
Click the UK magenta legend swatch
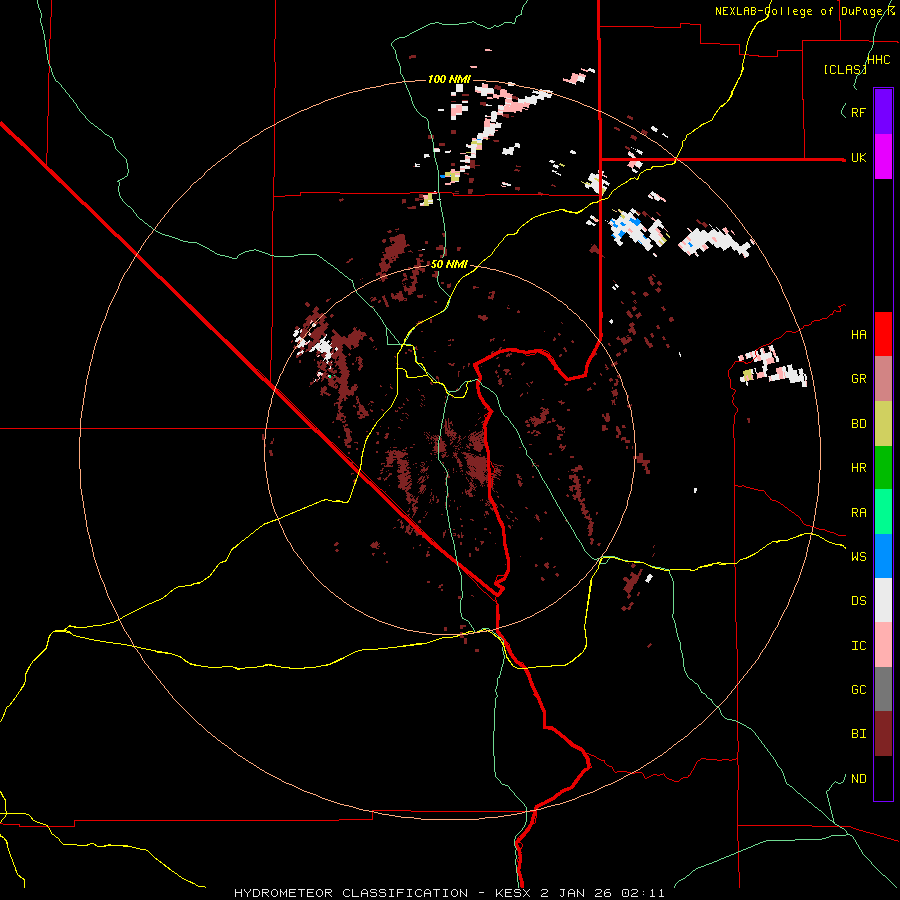[x=883, y=157]
